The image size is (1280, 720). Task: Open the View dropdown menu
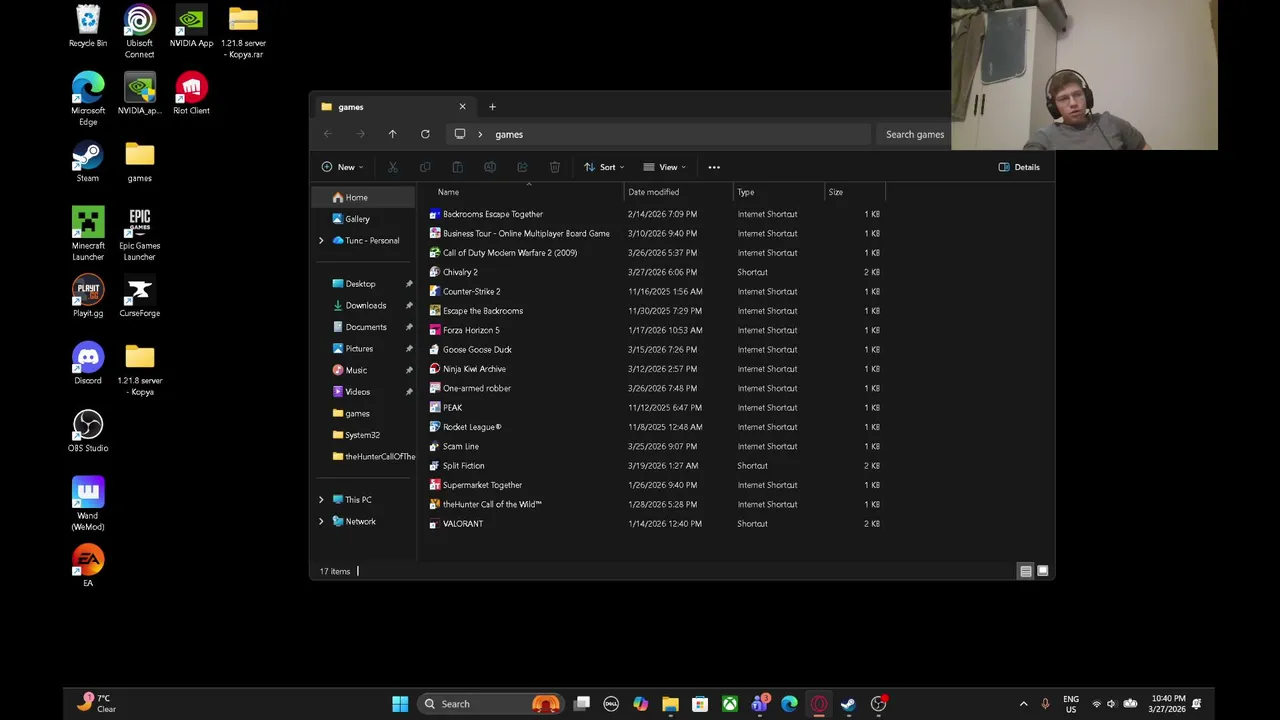point(665,167)
